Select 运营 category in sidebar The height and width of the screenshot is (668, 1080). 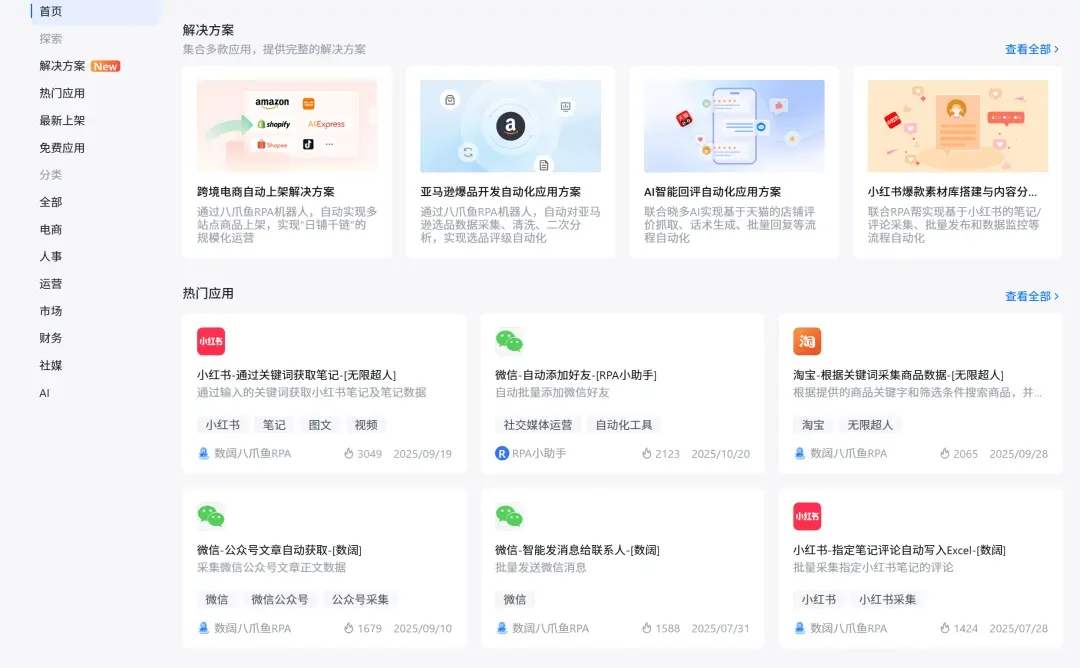coord(50,284)
